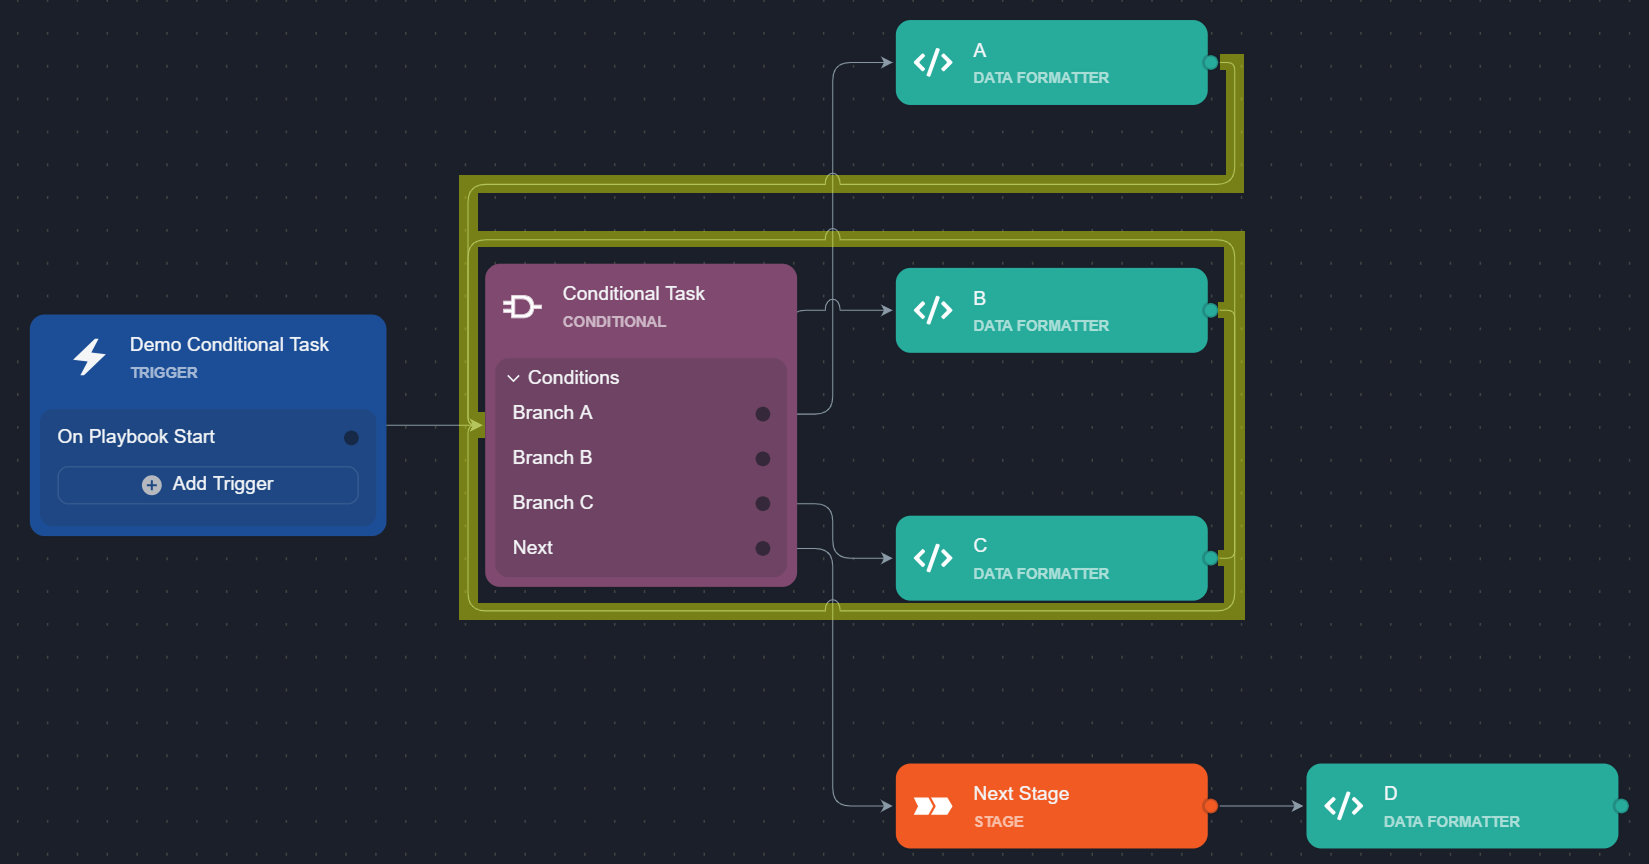The image size is (1649, 864).
Task: Click the plus icon in Add Trigger
Action: [x=152, y=485]
